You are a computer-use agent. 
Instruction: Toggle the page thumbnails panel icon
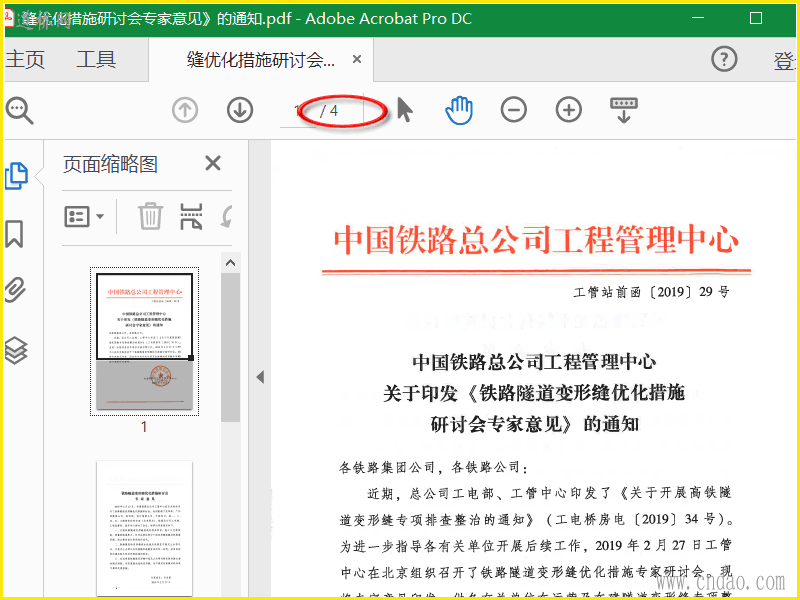click(x=16, y=177)
